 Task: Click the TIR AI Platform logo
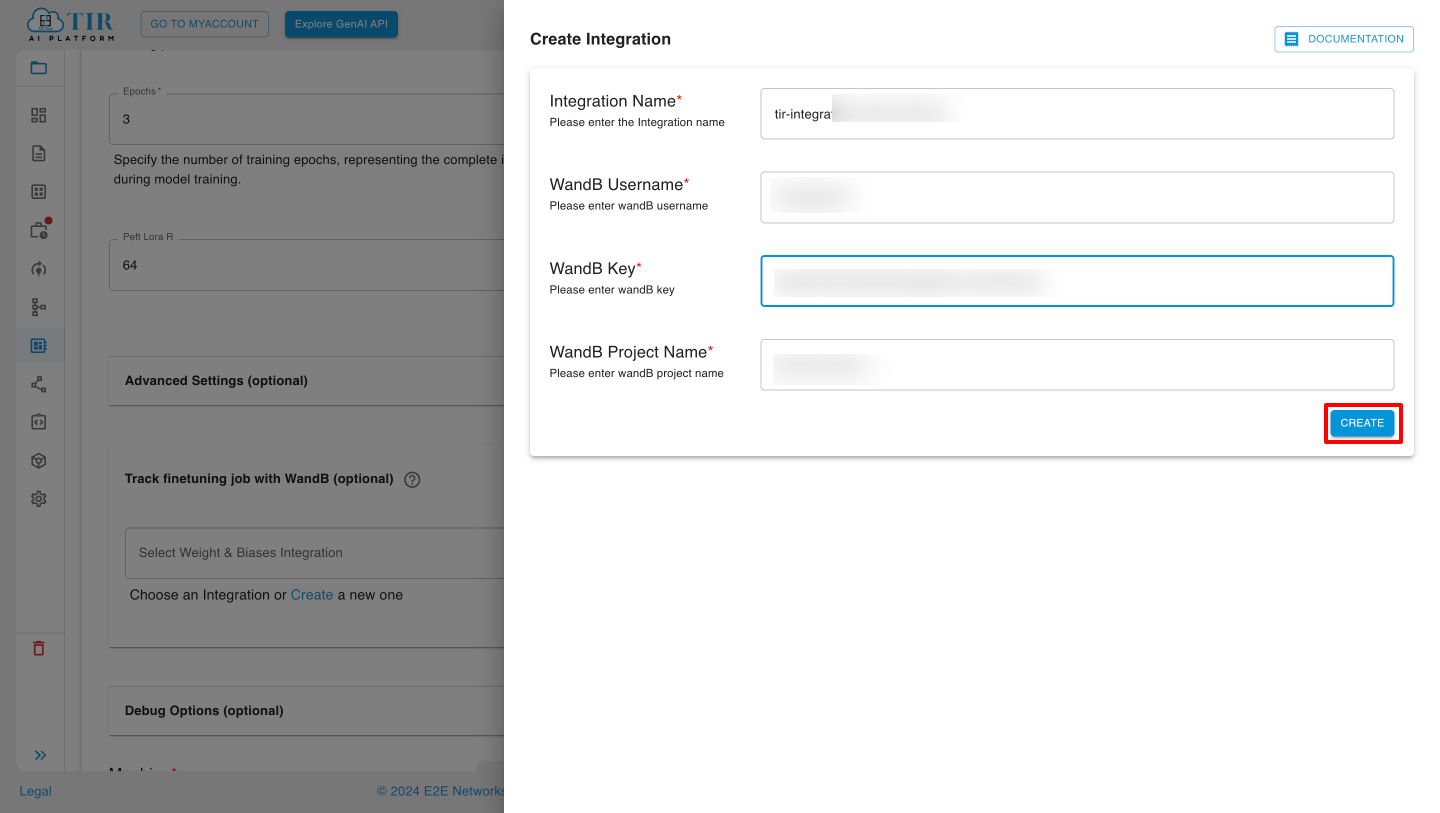pyautogui.click(x=70, y=24)
